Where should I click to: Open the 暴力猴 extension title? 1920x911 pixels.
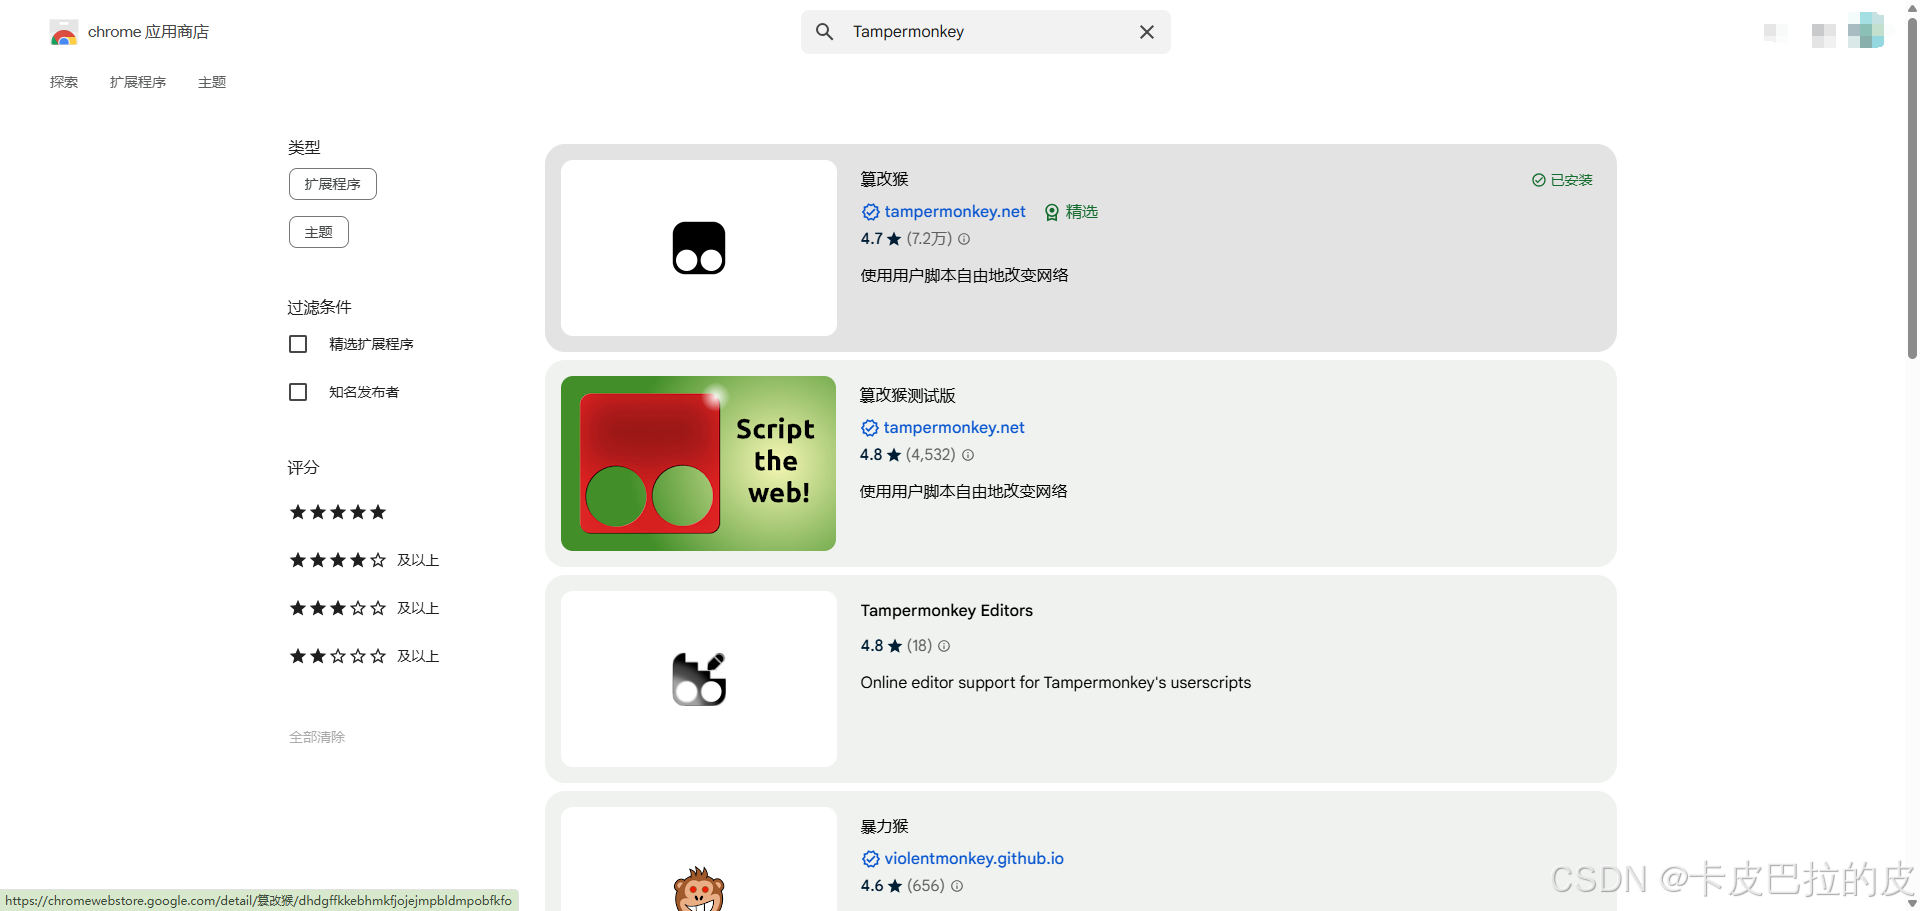click(885, 826)
